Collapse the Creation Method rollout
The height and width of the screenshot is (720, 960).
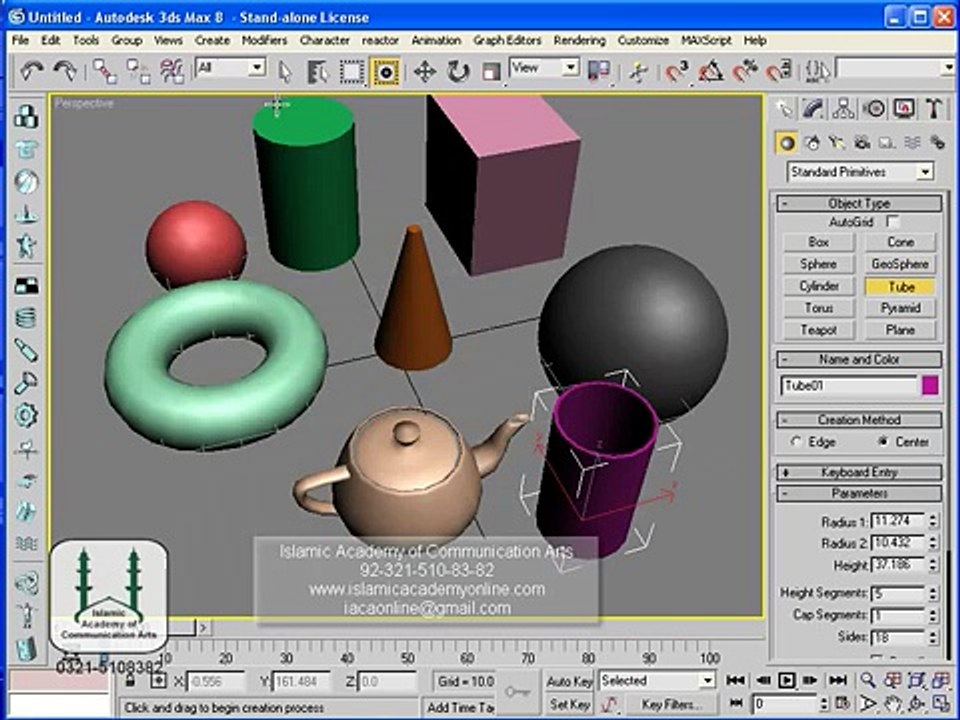point(859,420)
